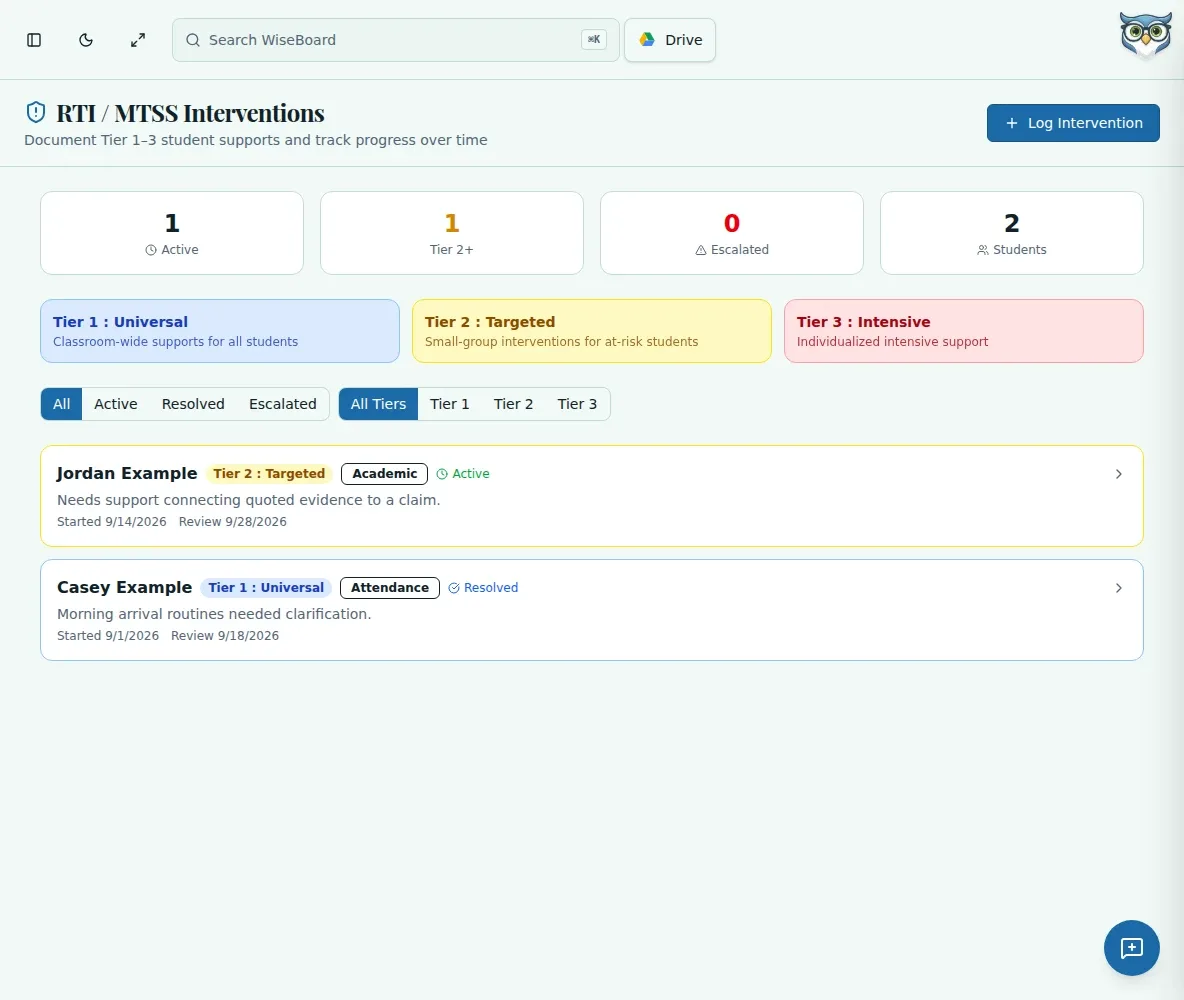Click the Active count stat card
1184x1000 pixels.
pos(172,233)
